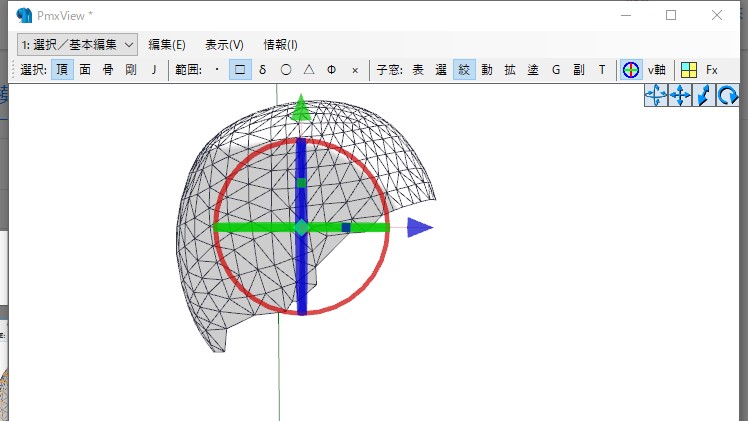This screenshot has width=748, height=421.
Task: Click the leftmost view navigation icon
Action: (656, 96)
